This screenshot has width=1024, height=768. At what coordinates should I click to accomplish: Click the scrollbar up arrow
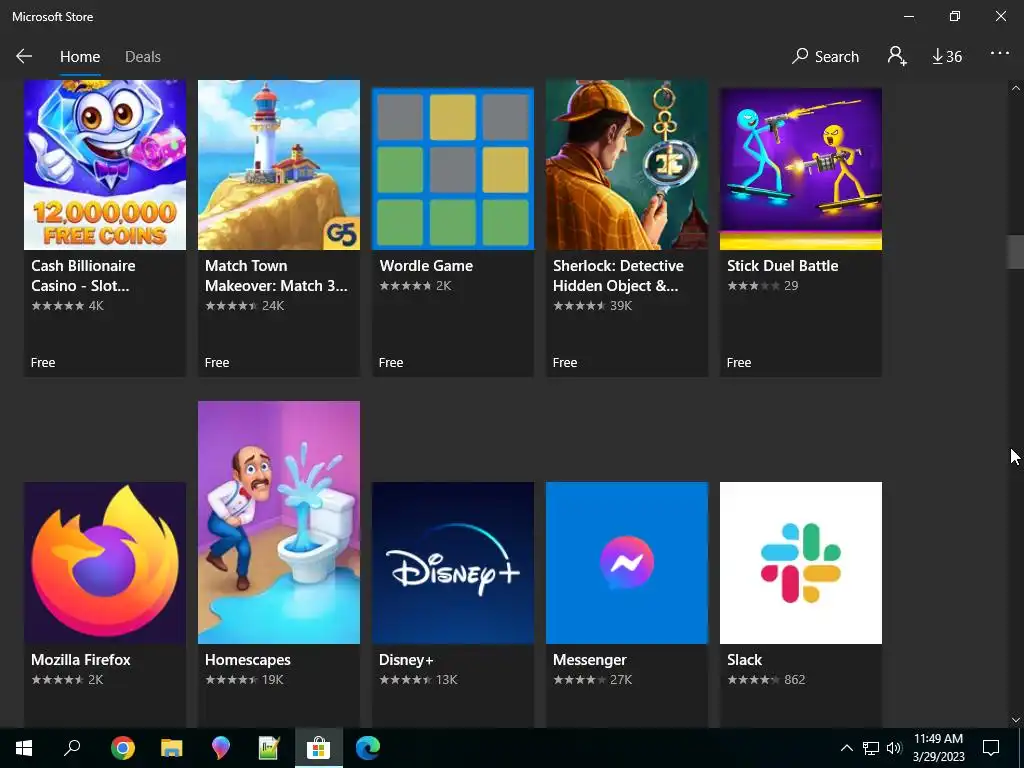(x=1015, y=88)
